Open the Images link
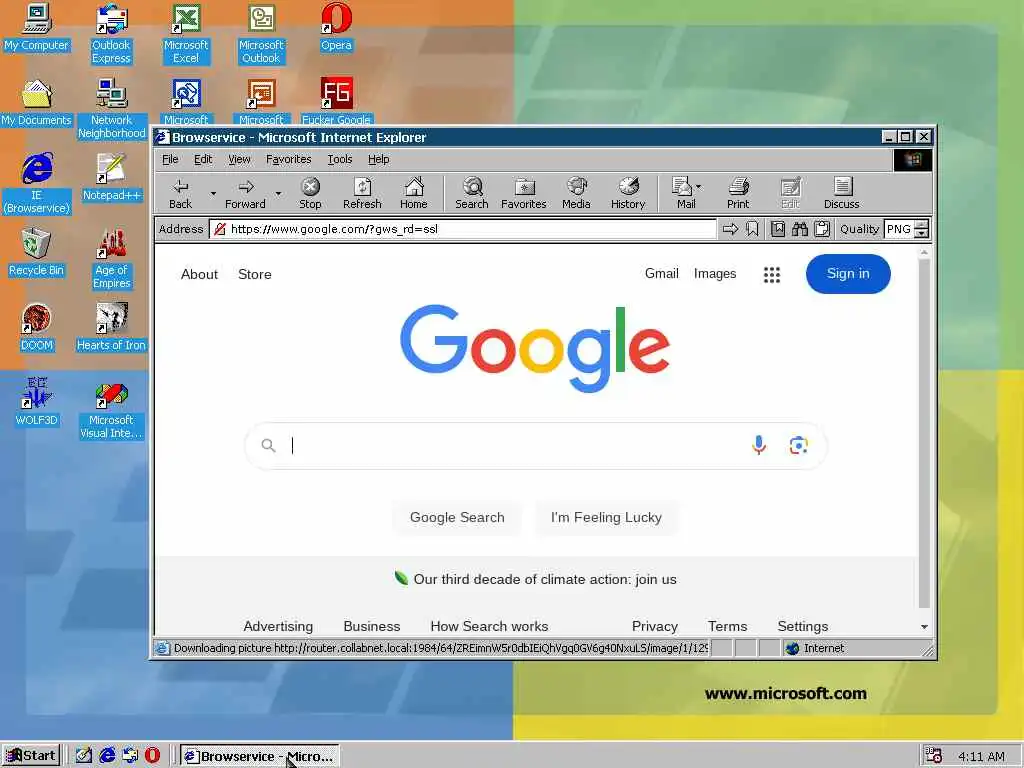 (x=714, y=274)
